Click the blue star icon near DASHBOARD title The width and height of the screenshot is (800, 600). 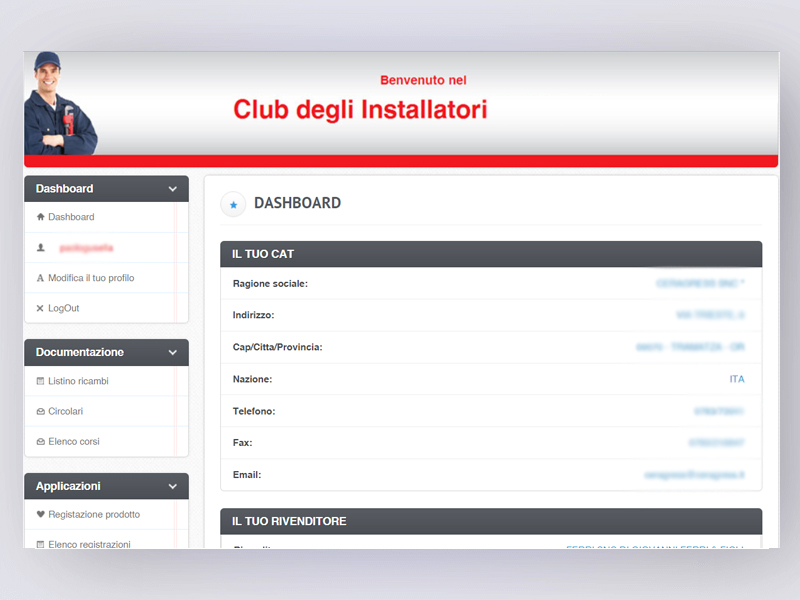pyautogui.click(x=233, y=204)
